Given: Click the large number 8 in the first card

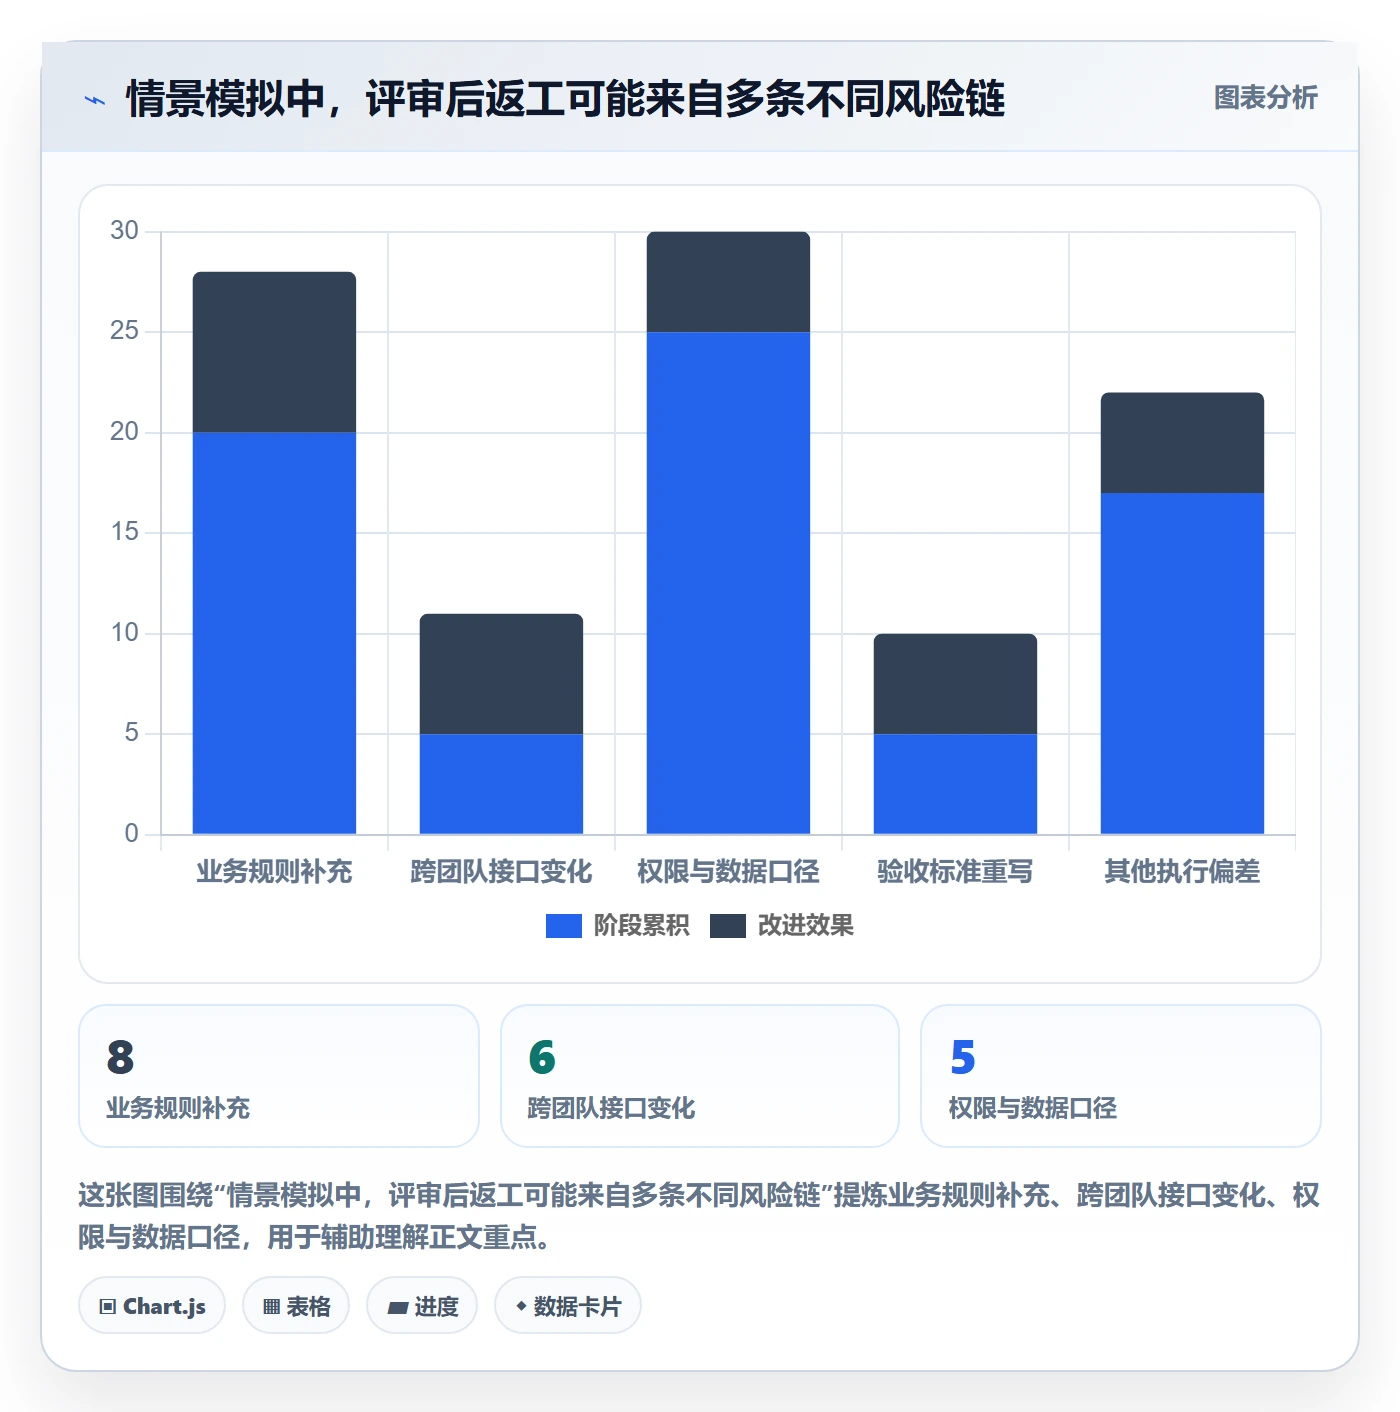Looking at the screenshot, I should pos(120,1057).
